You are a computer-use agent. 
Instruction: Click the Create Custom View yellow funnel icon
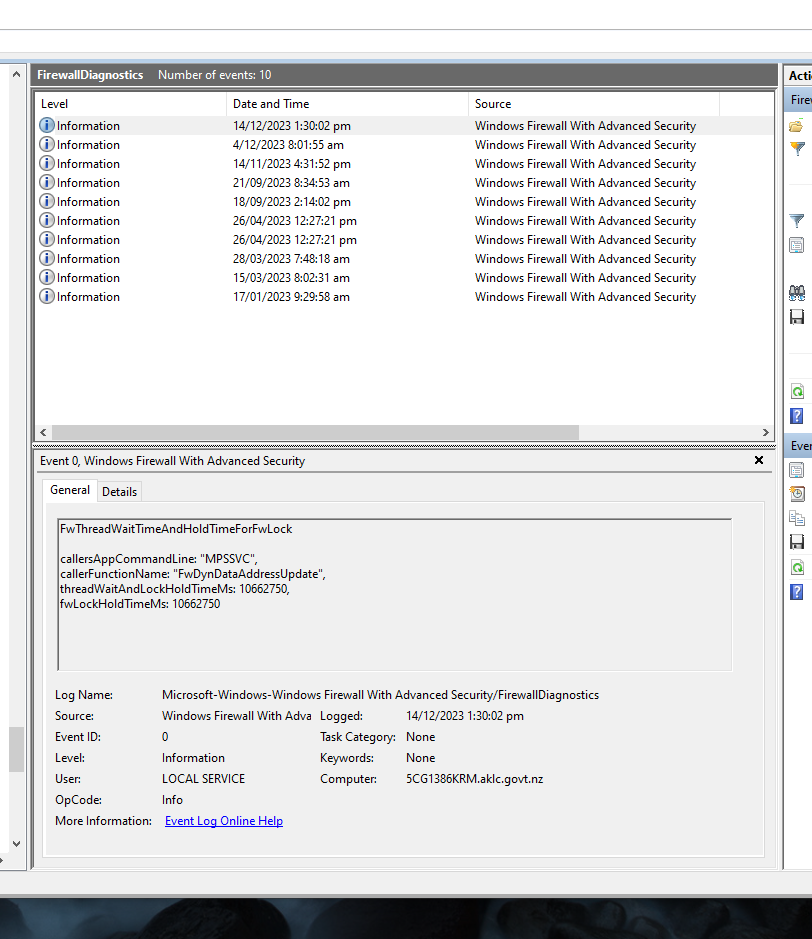click(x=797, y=149)
